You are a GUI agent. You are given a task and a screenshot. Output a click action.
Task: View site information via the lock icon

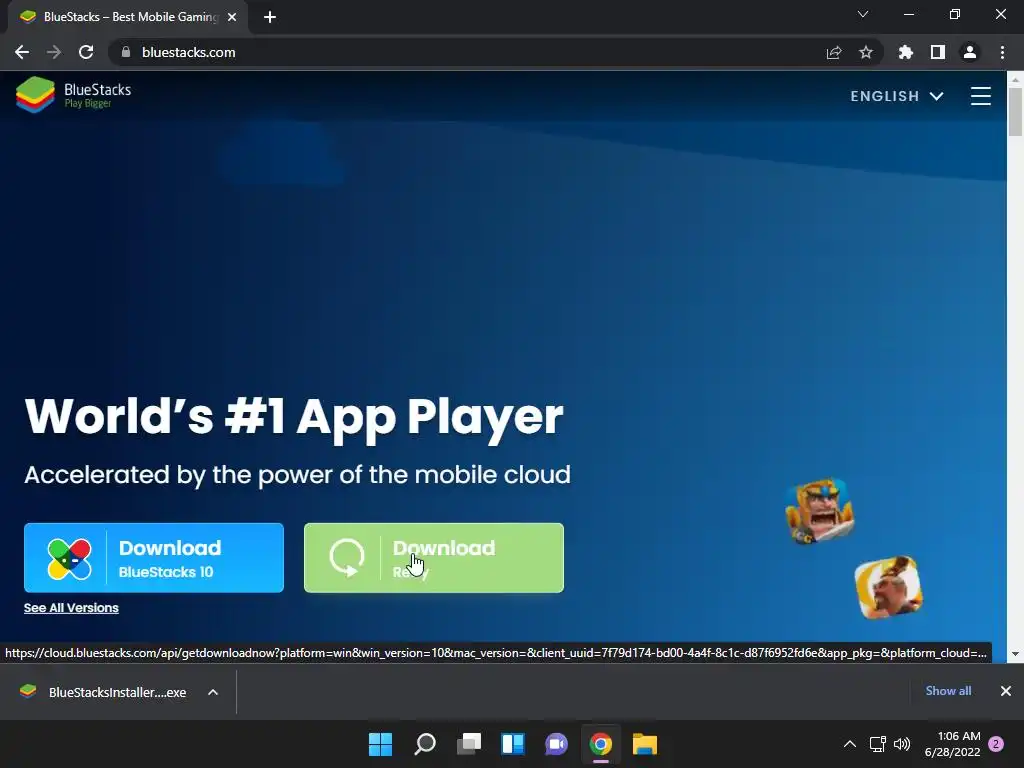pos(126,52)
